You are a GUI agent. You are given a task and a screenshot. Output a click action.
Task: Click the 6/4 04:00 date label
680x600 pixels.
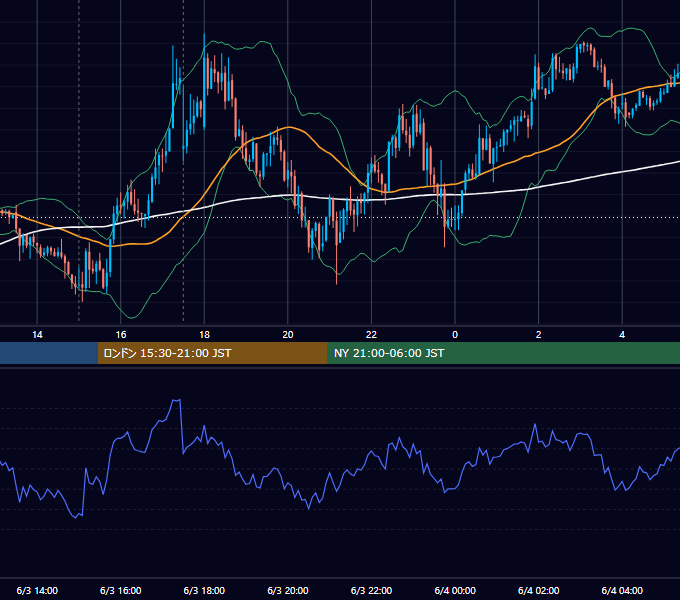[622, 590]
